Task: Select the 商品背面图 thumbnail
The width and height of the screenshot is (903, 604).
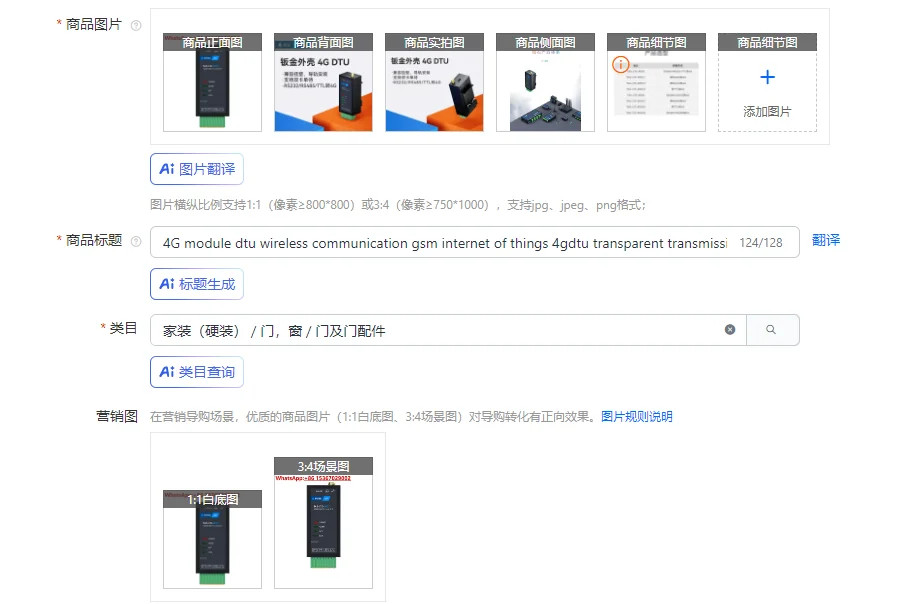Action: tap(322, 85)
